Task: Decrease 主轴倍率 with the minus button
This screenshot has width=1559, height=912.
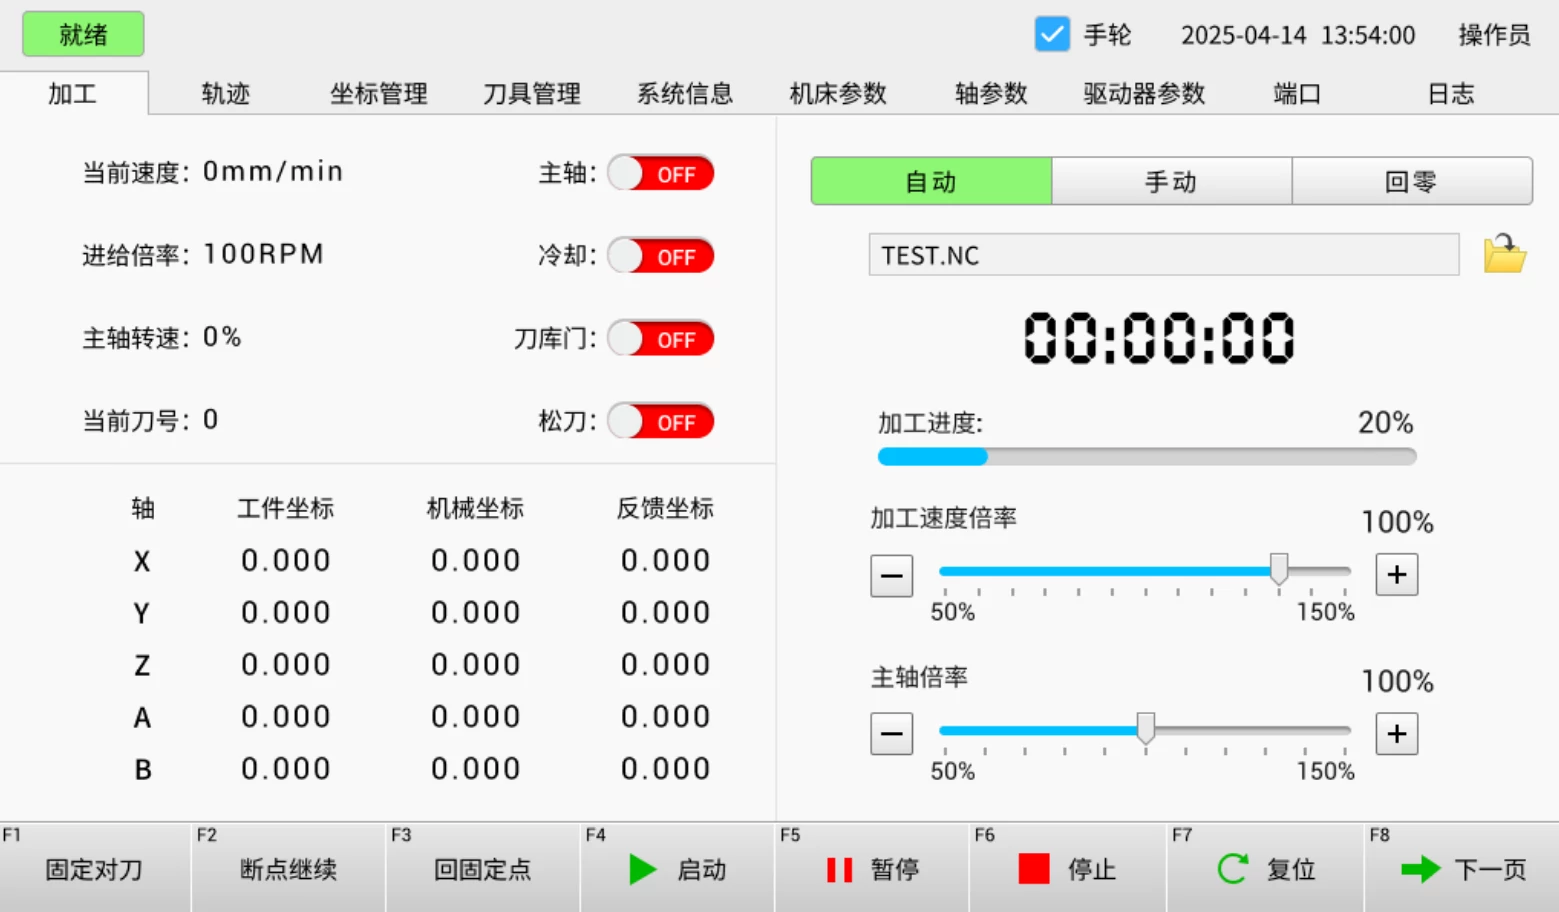Action: pyautogui.click(x=892, y=734)
